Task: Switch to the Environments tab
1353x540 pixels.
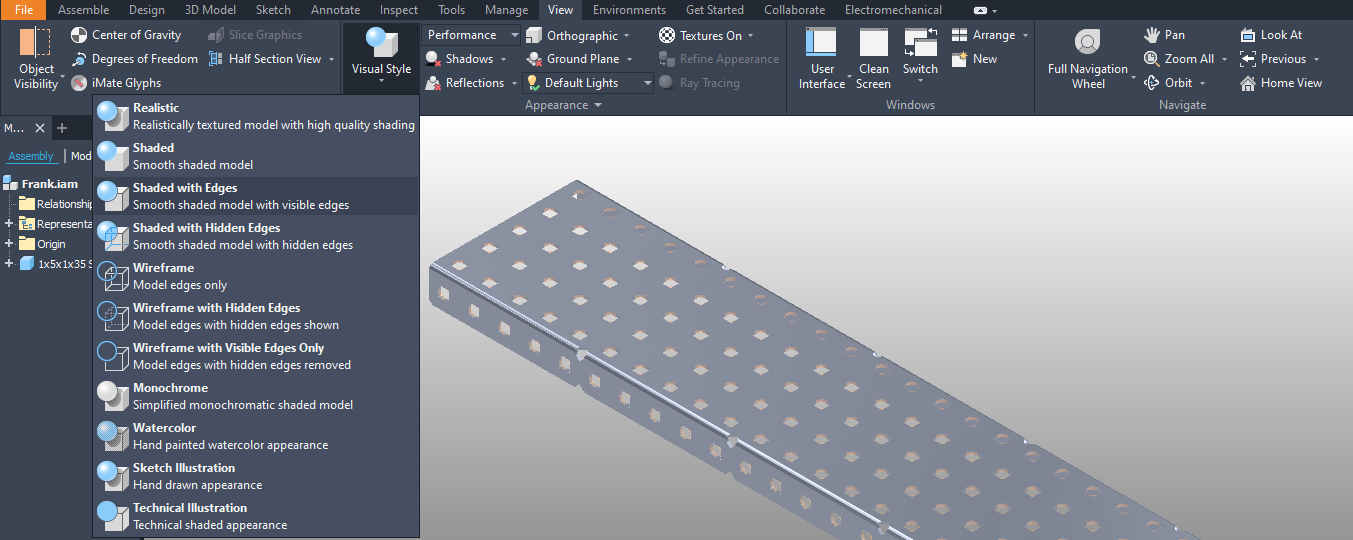Action: pyautogui.click(x=629, y=10)
